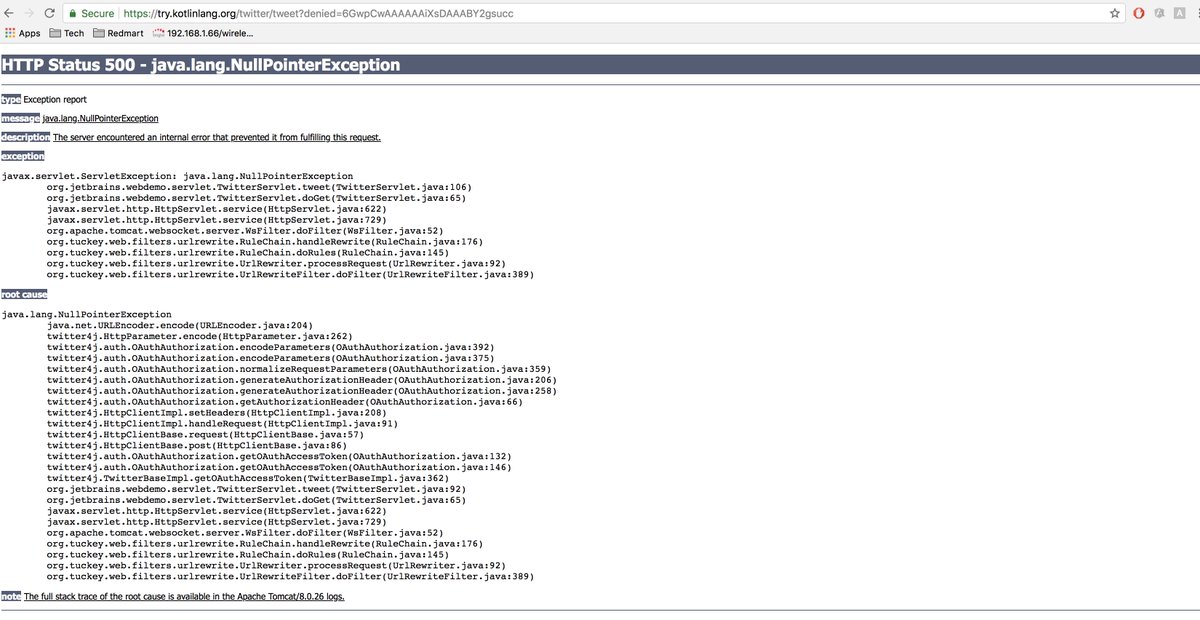Click the shield-shaped extension icon

[1160, 14]
